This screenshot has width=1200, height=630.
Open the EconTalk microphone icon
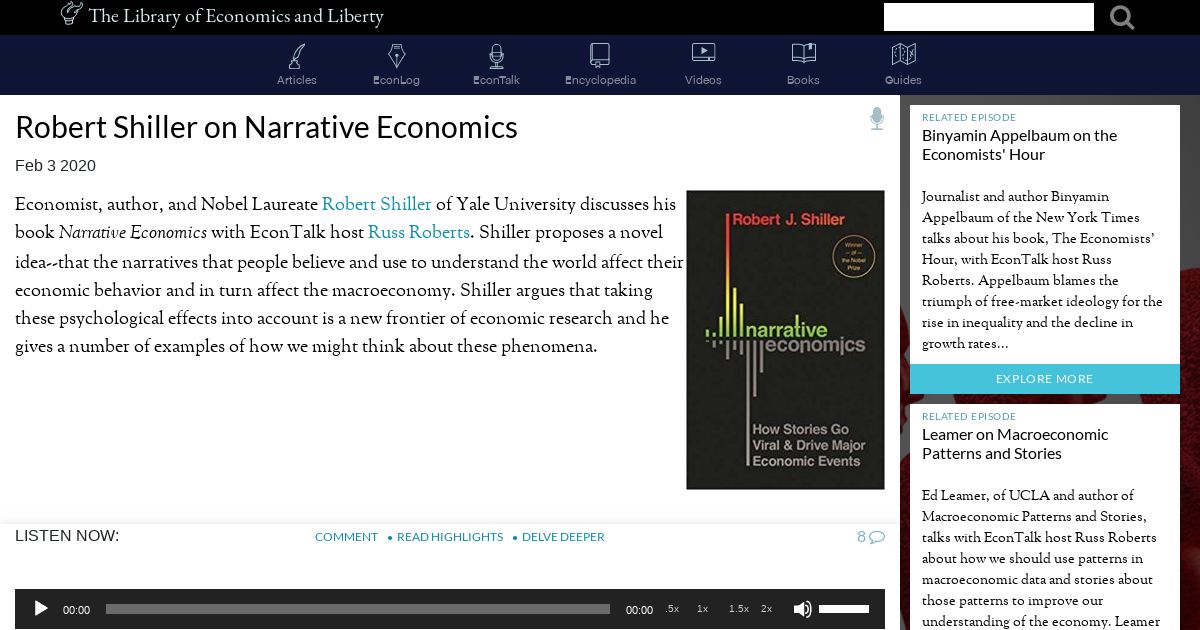click(496, 55)
